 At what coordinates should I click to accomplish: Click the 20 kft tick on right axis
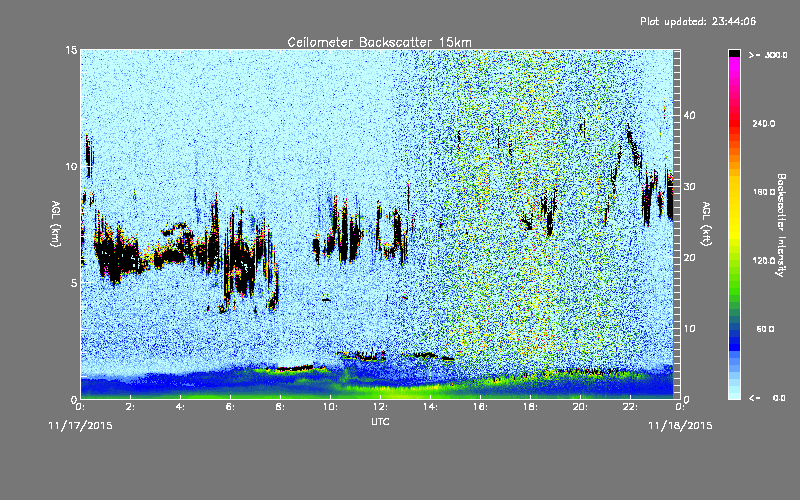pos(689,258)
